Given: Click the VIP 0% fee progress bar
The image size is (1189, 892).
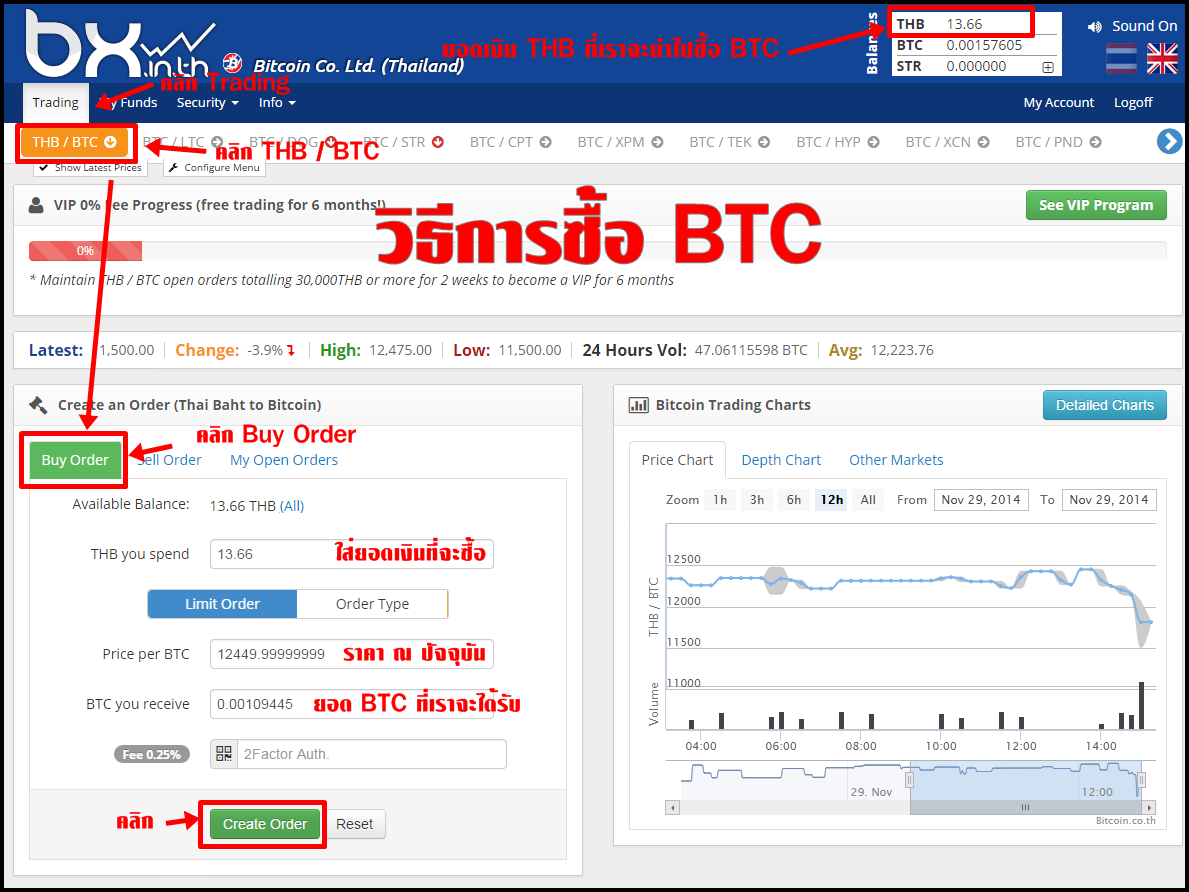Looking at the screenshot, I should (598, 251).
